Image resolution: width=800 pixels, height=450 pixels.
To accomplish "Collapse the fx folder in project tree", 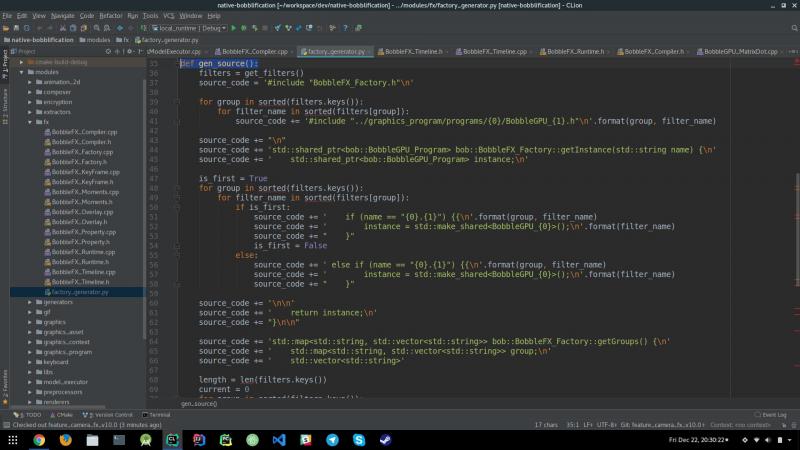I will point(28,121).
